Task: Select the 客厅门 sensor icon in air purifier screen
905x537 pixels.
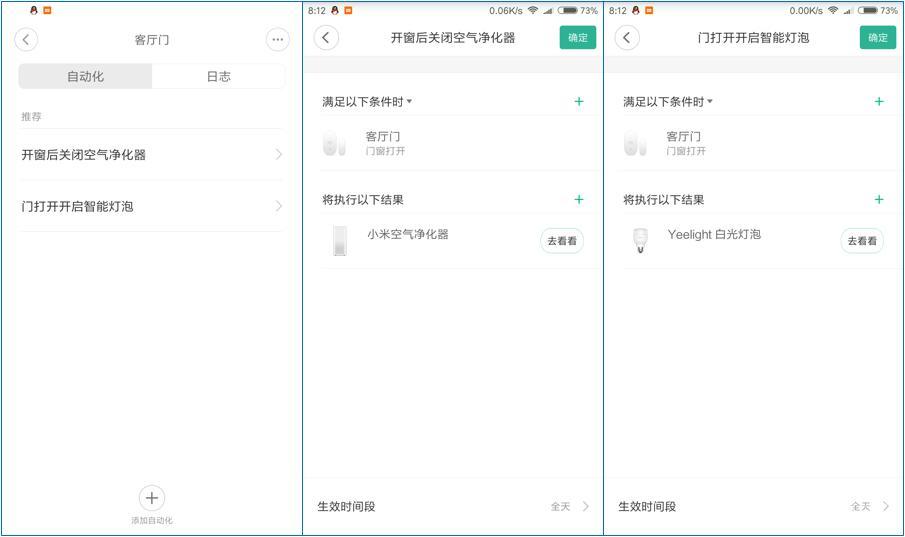Action: click(x=334, y=143)
